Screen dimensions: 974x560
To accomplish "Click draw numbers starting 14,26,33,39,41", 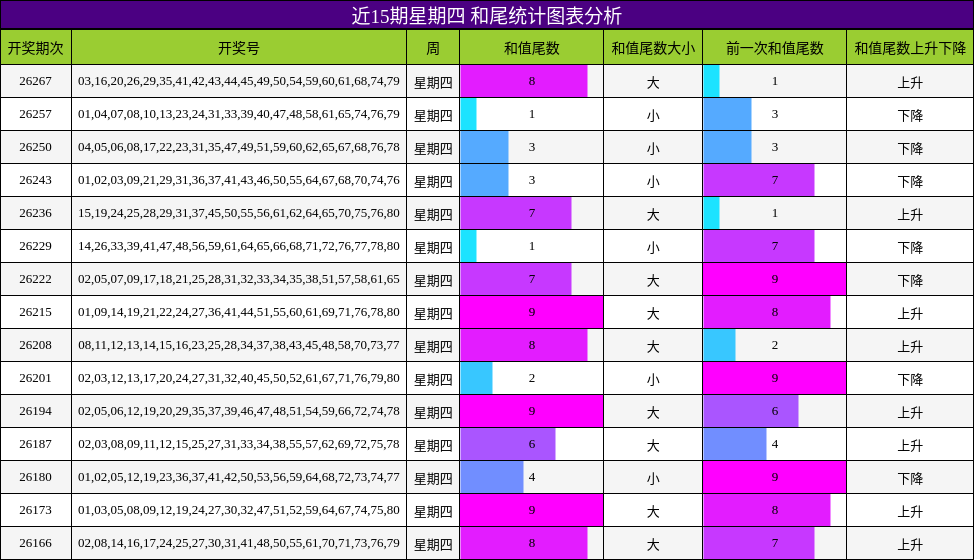I will (239, 246).
